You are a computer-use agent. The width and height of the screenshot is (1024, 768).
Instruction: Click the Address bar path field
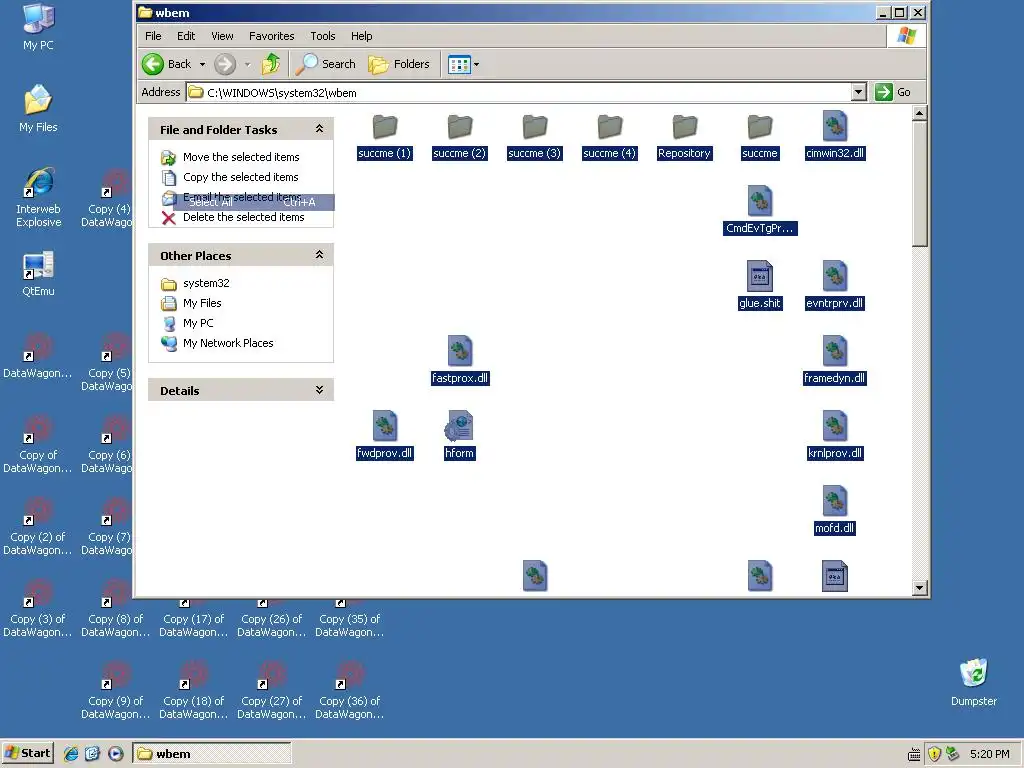tap(519, 92)
